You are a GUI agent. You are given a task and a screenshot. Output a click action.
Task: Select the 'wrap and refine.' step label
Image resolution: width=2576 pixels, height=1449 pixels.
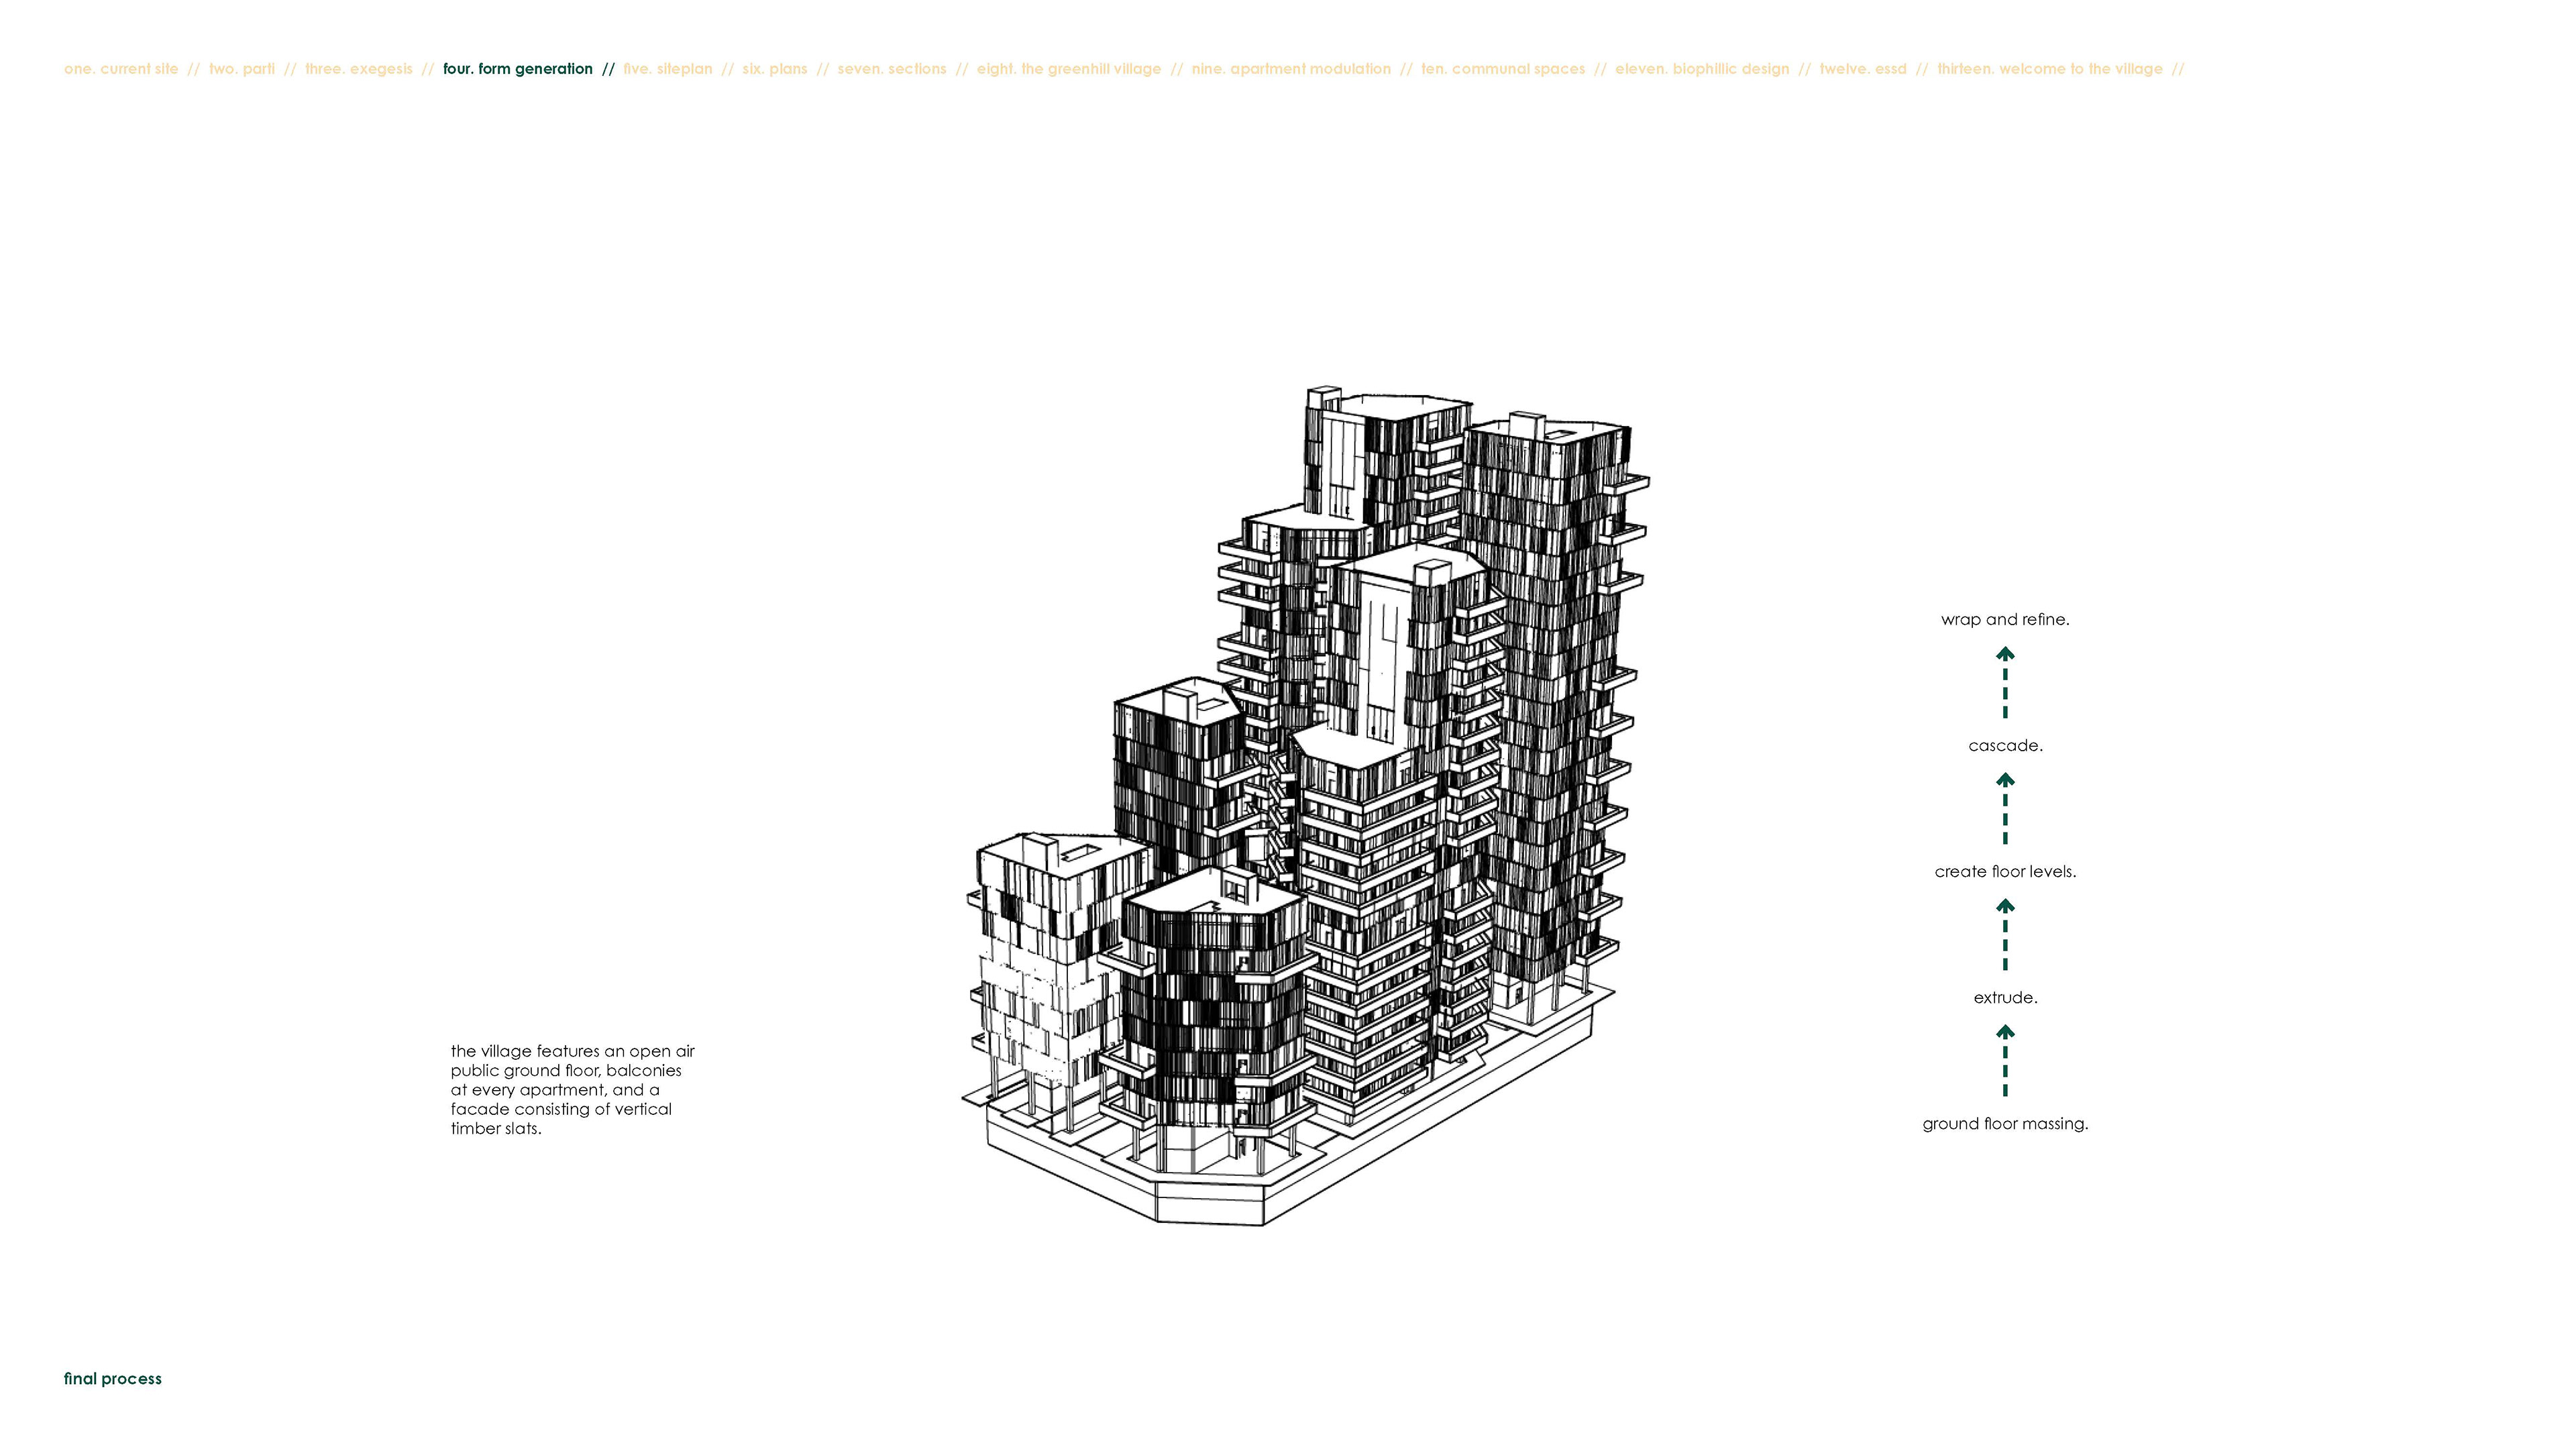(x=2005, y=620)
